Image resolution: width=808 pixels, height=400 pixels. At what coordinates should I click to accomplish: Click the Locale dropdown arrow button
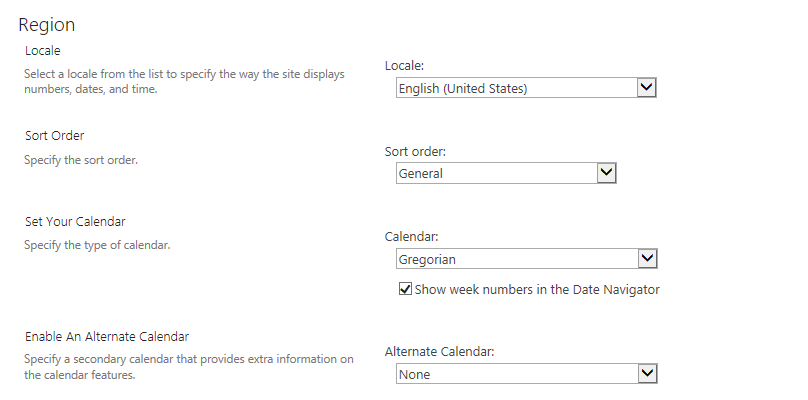tap(646, 88)
